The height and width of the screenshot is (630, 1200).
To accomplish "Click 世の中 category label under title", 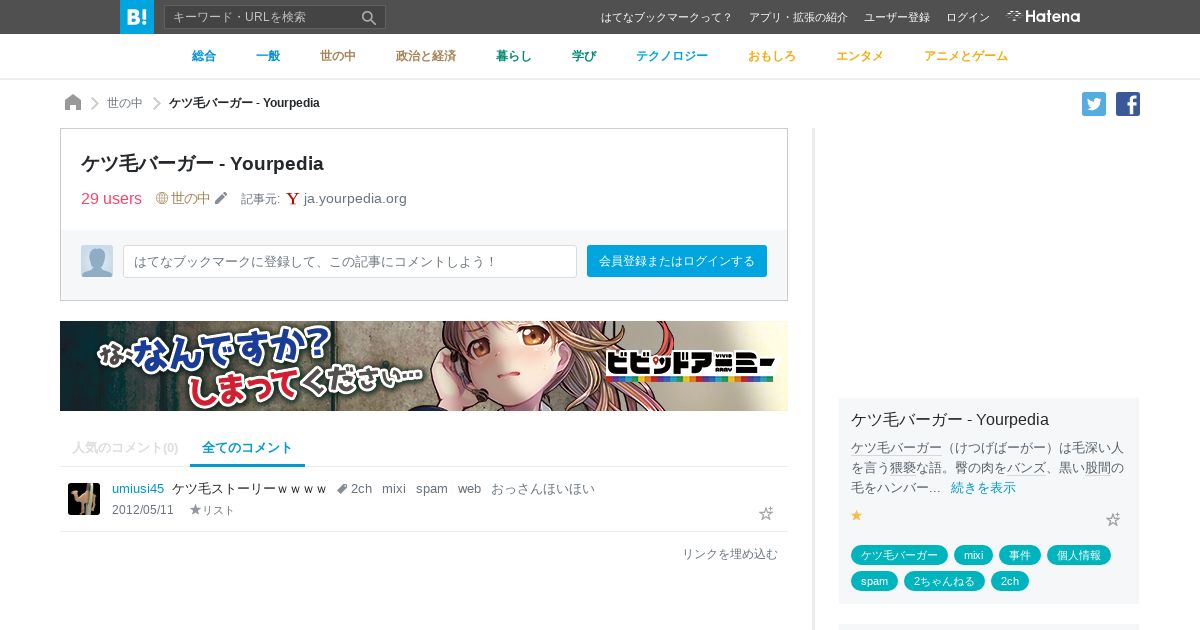I will coord(191,198).
